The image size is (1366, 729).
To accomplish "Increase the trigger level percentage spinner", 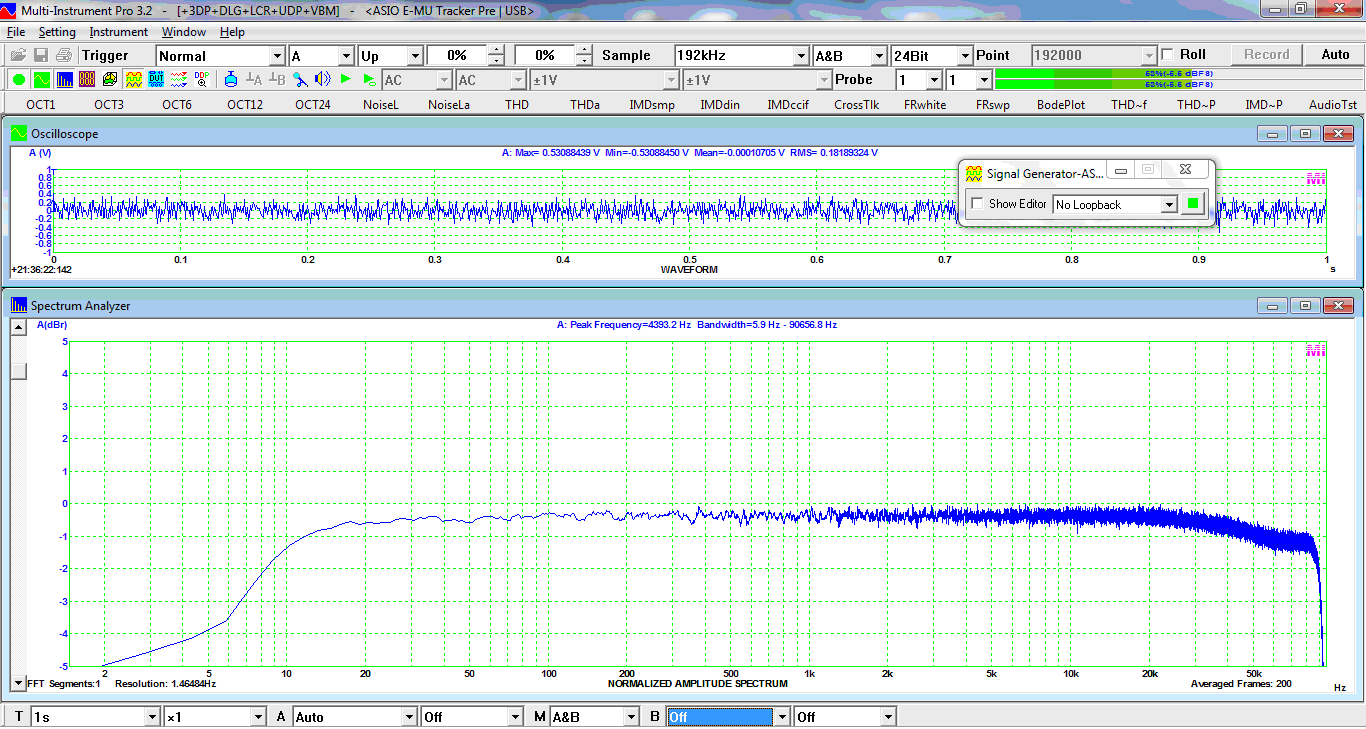I will point(496,50).
